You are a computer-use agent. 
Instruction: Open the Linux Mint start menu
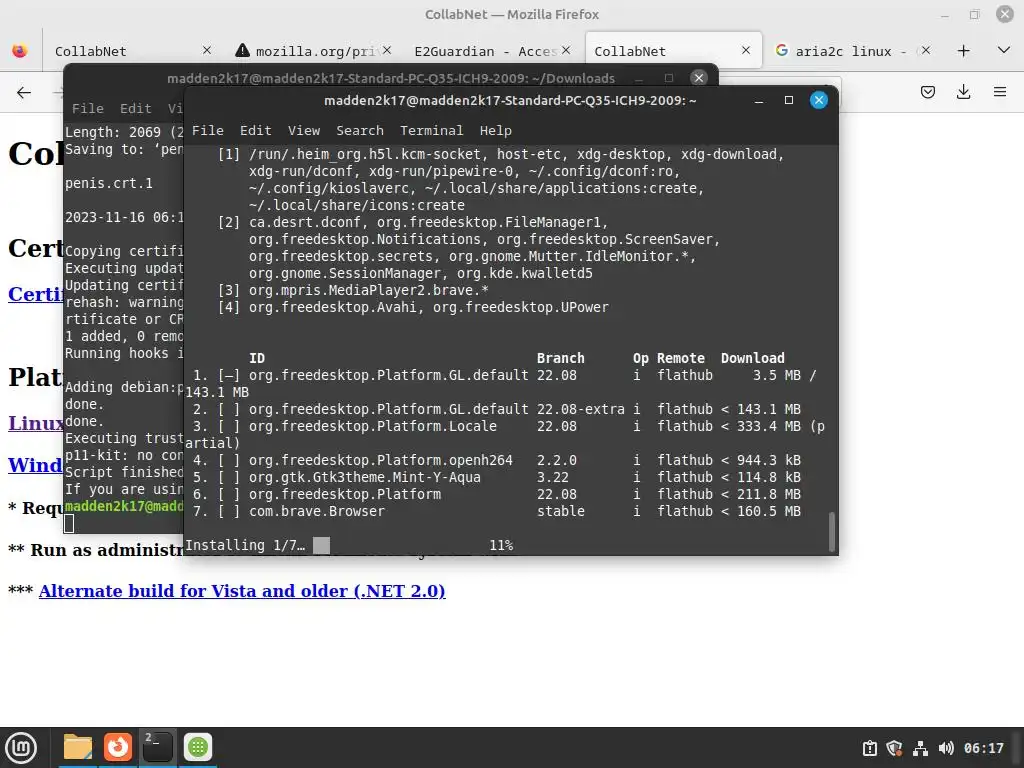(x=21, y=747)
